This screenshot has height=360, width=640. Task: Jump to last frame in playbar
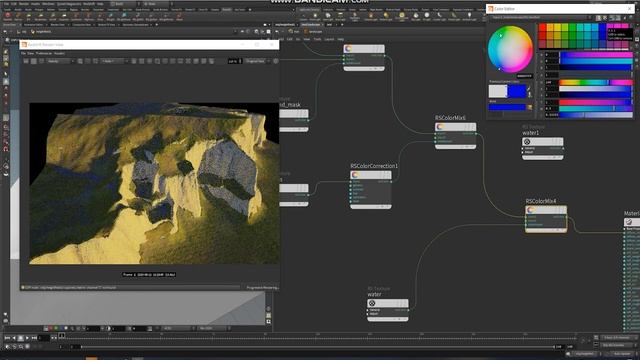point(34,338)
